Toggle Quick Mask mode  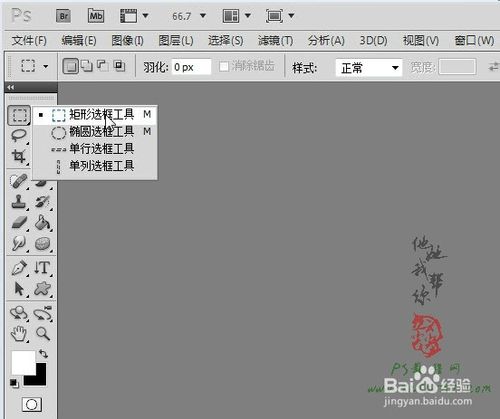pos(32,405)
